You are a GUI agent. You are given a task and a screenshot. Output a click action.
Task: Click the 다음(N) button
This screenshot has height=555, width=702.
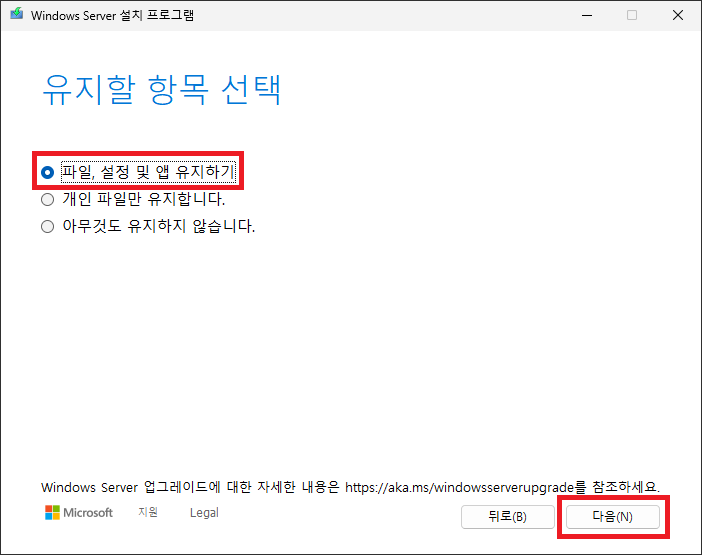point(612,517)
